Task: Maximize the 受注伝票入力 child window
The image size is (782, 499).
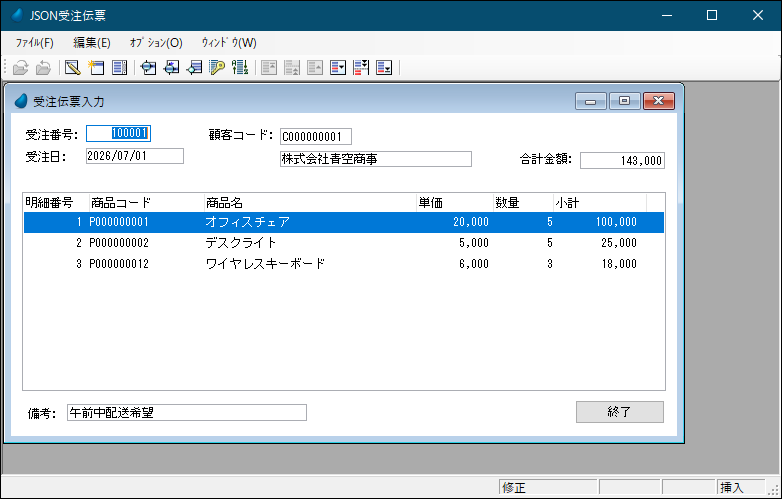Action: coord(624,101)
